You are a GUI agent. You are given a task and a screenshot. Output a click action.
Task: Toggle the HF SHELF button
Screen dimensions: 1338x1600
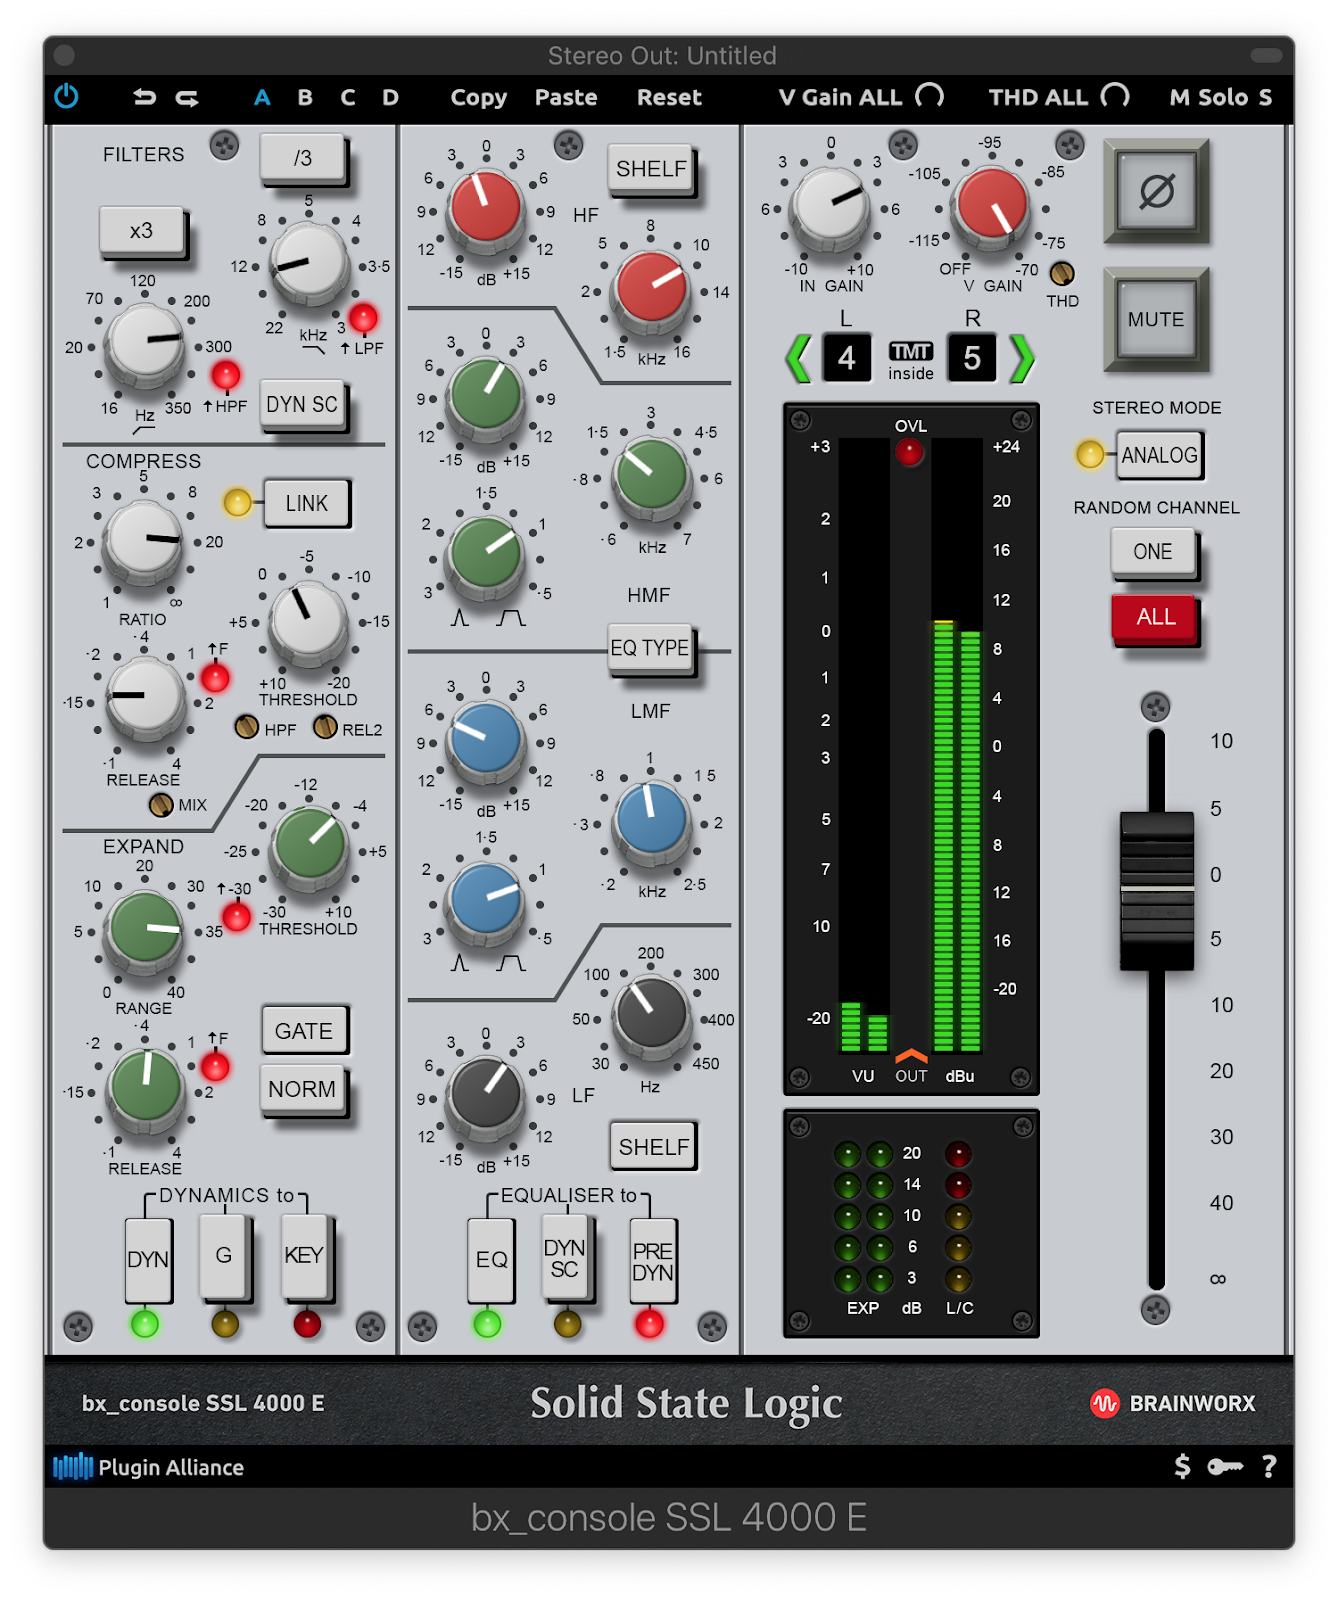[651, 169]
